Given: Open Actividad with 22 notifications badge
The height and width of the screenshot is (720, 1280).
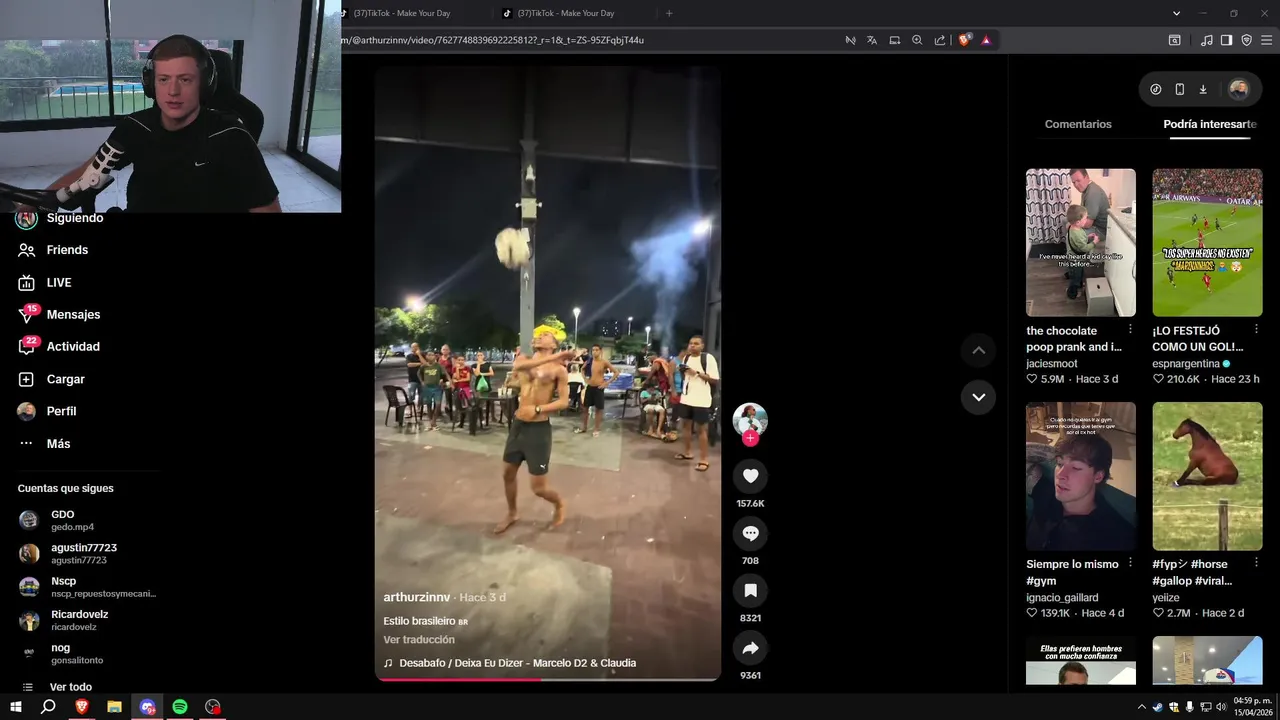Looking at the screenshot, I should pos(59,346).
